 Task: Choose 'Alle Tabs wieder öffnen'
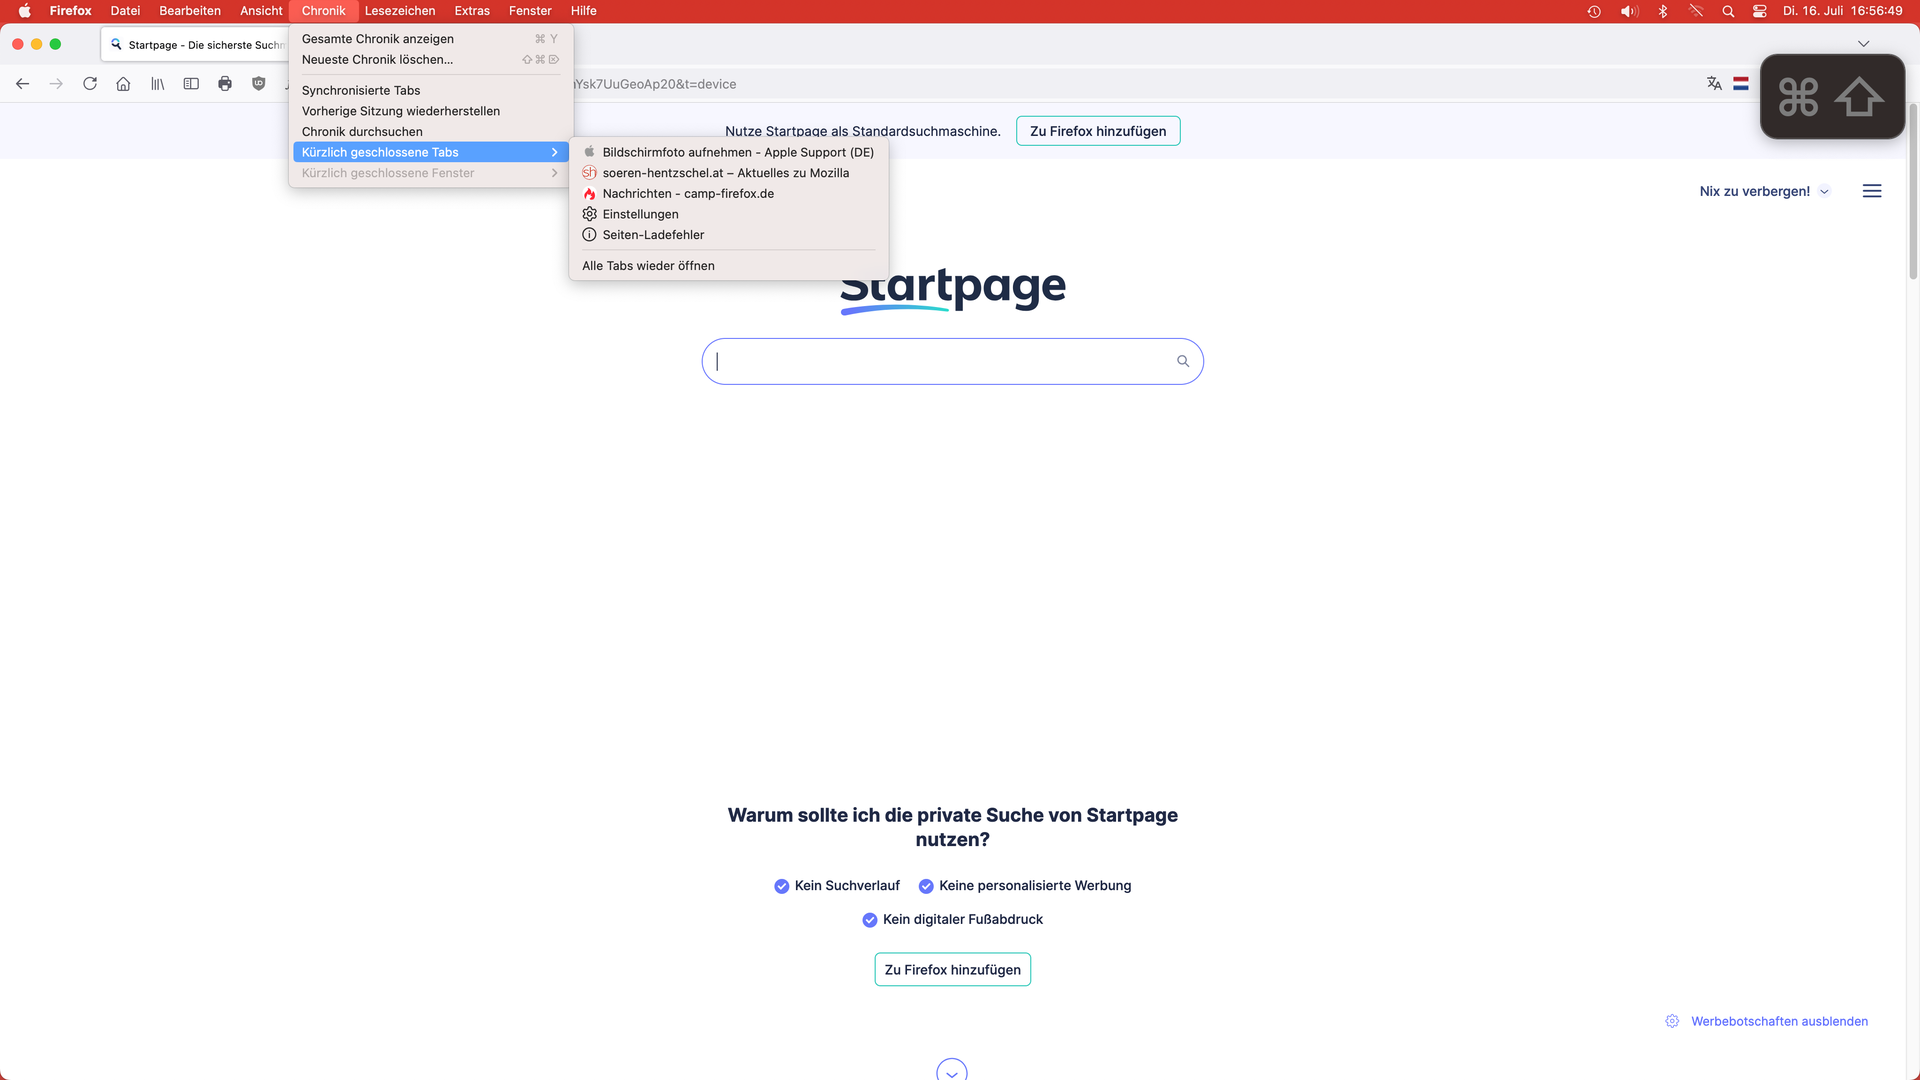(648, 266)
